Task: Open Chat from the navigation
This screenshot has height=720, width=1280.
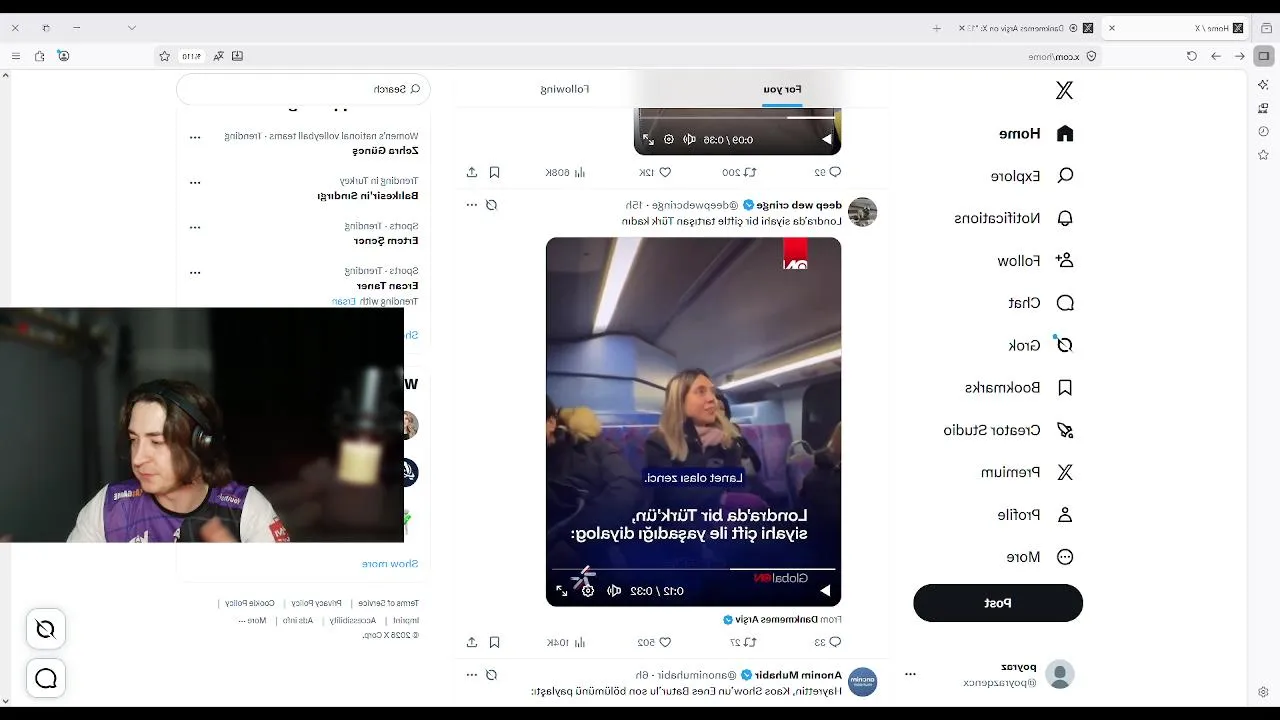Action: [x=1040, y=303]
